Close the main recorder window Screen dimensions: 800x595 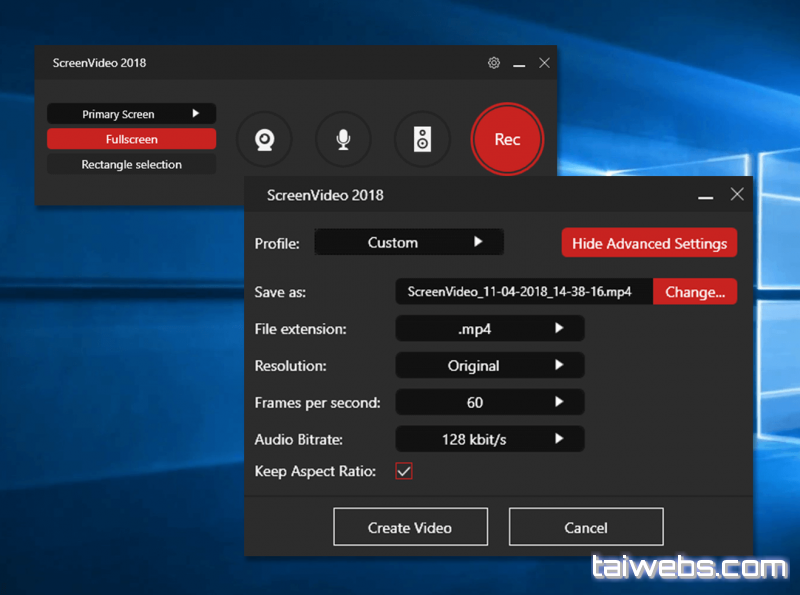[x=544, y=63]
